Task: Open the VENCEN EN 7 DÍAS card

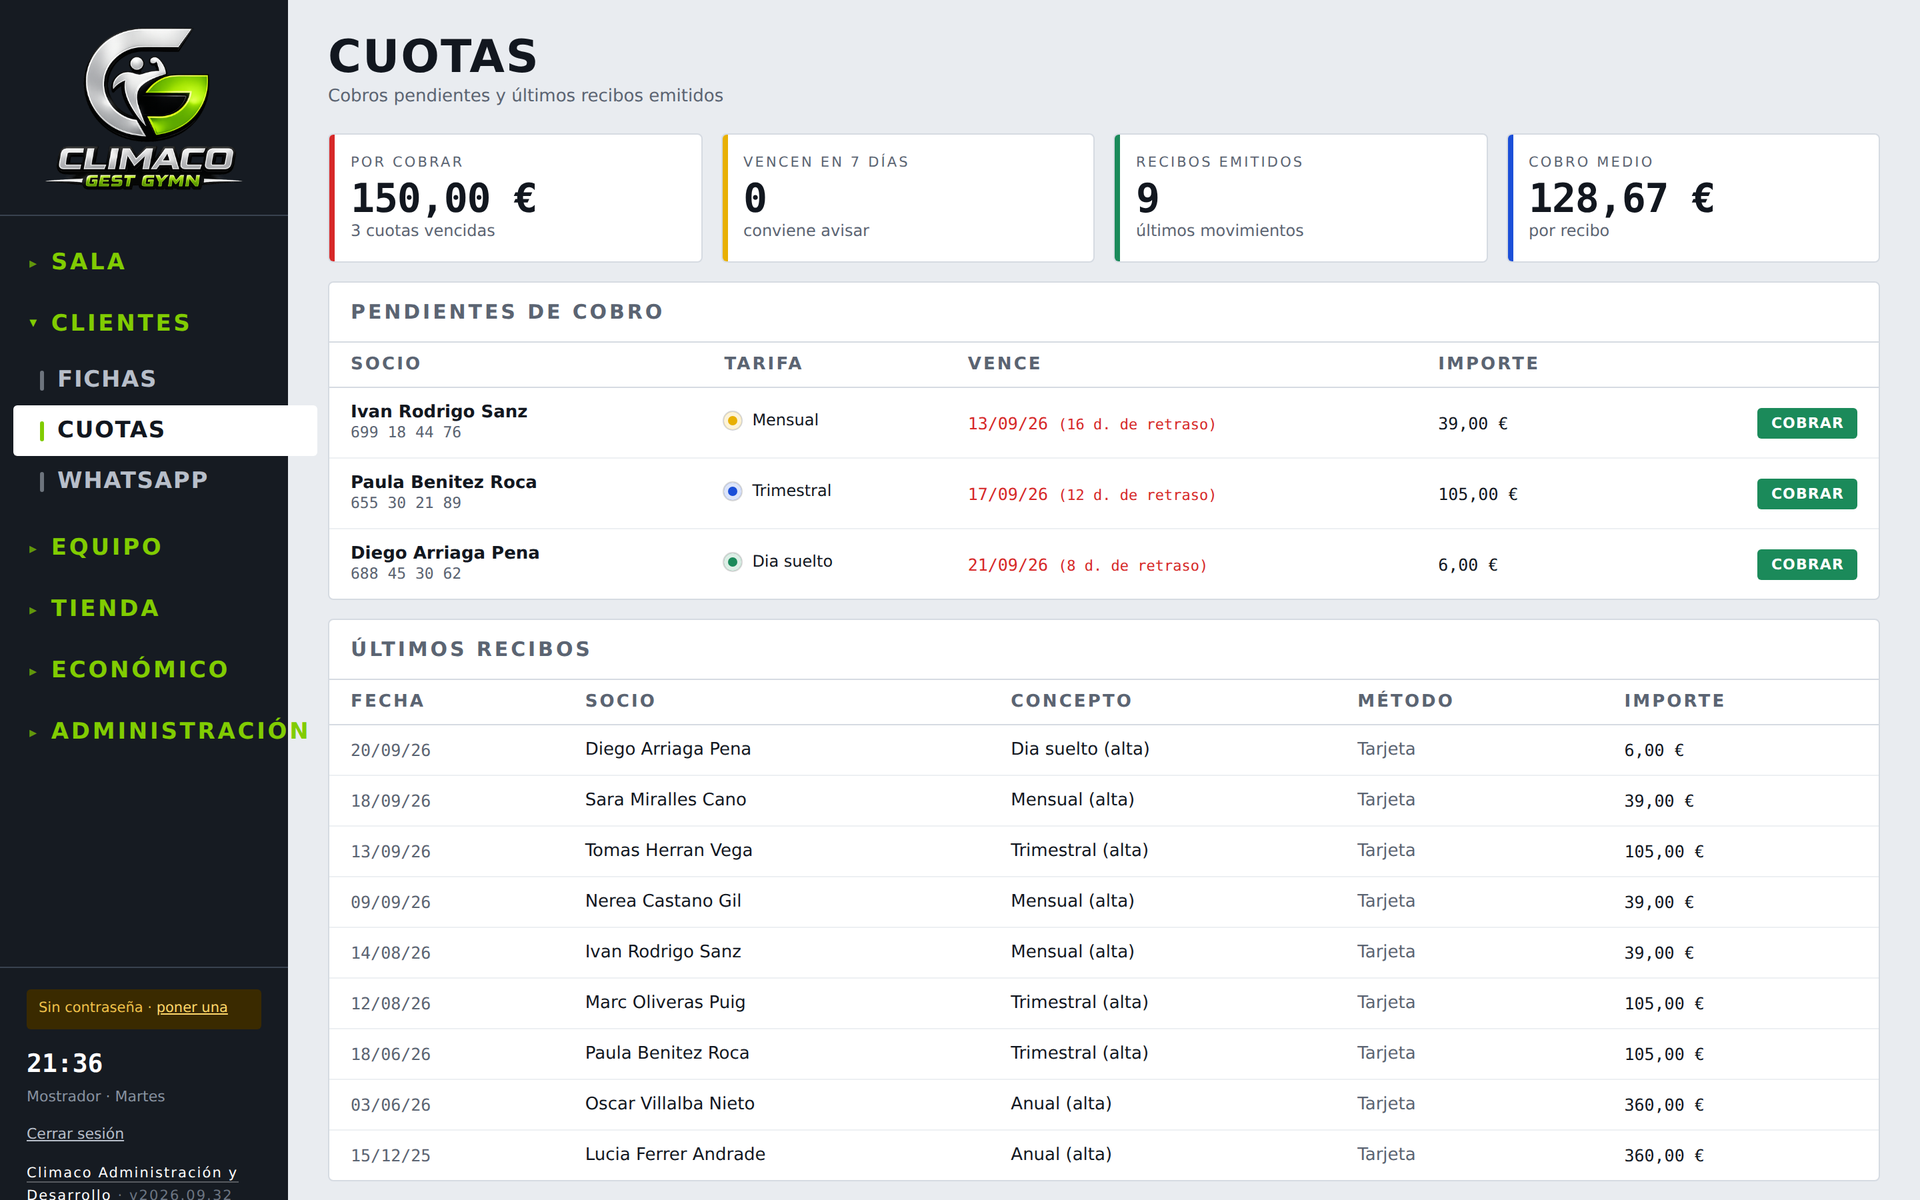Action: pos(908,198)
